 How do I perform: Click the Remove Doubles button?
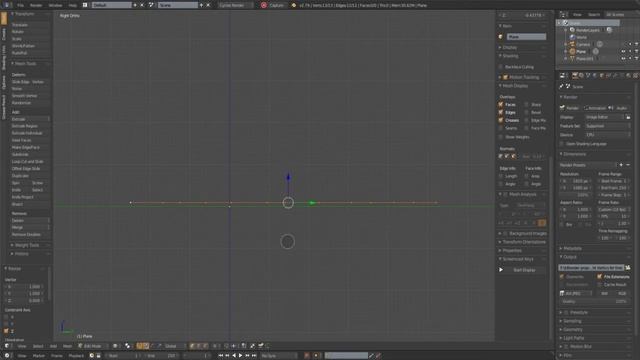30,235
